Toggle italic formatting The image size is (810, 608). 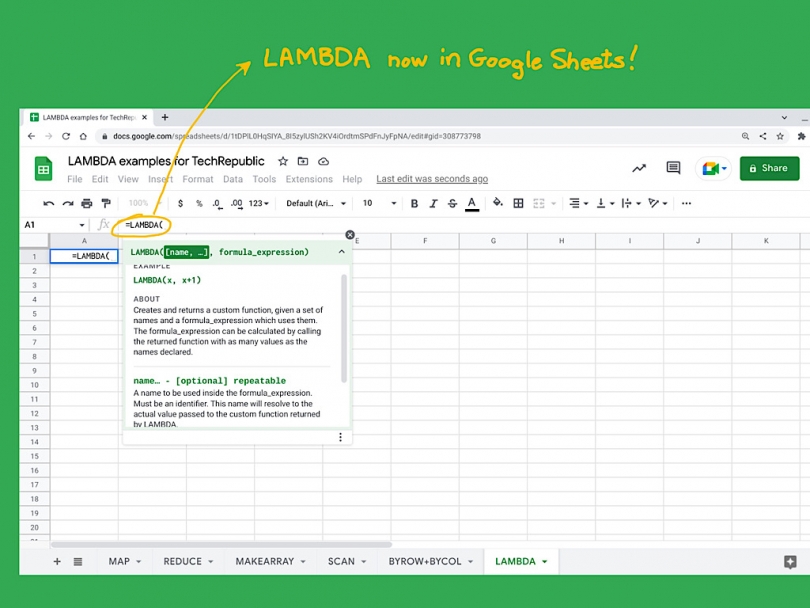[x=433, y=203]
